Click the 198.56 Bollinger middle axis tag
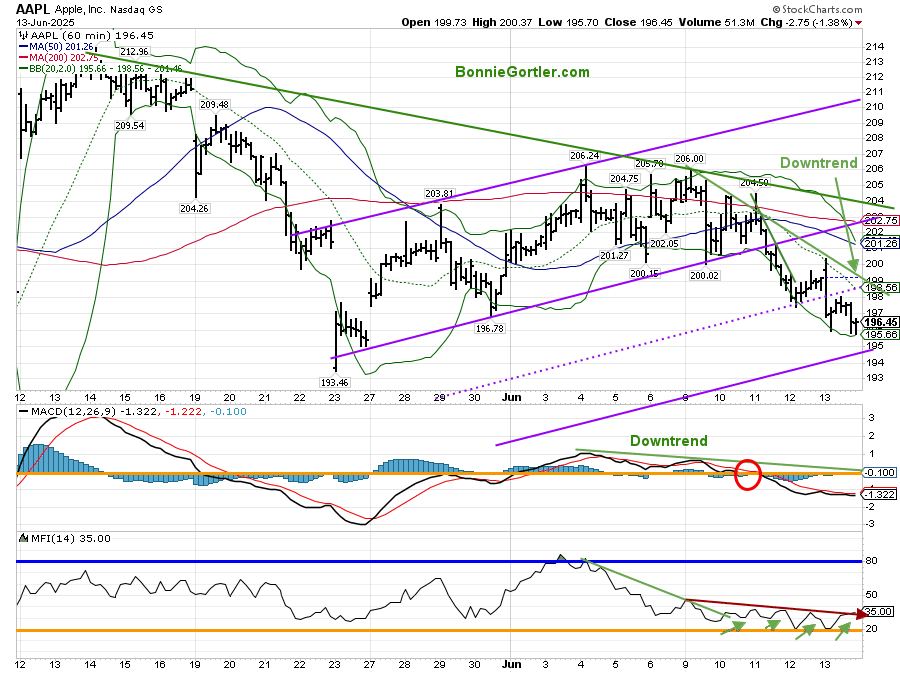900x673 pixels. click(x=880, y=287)
